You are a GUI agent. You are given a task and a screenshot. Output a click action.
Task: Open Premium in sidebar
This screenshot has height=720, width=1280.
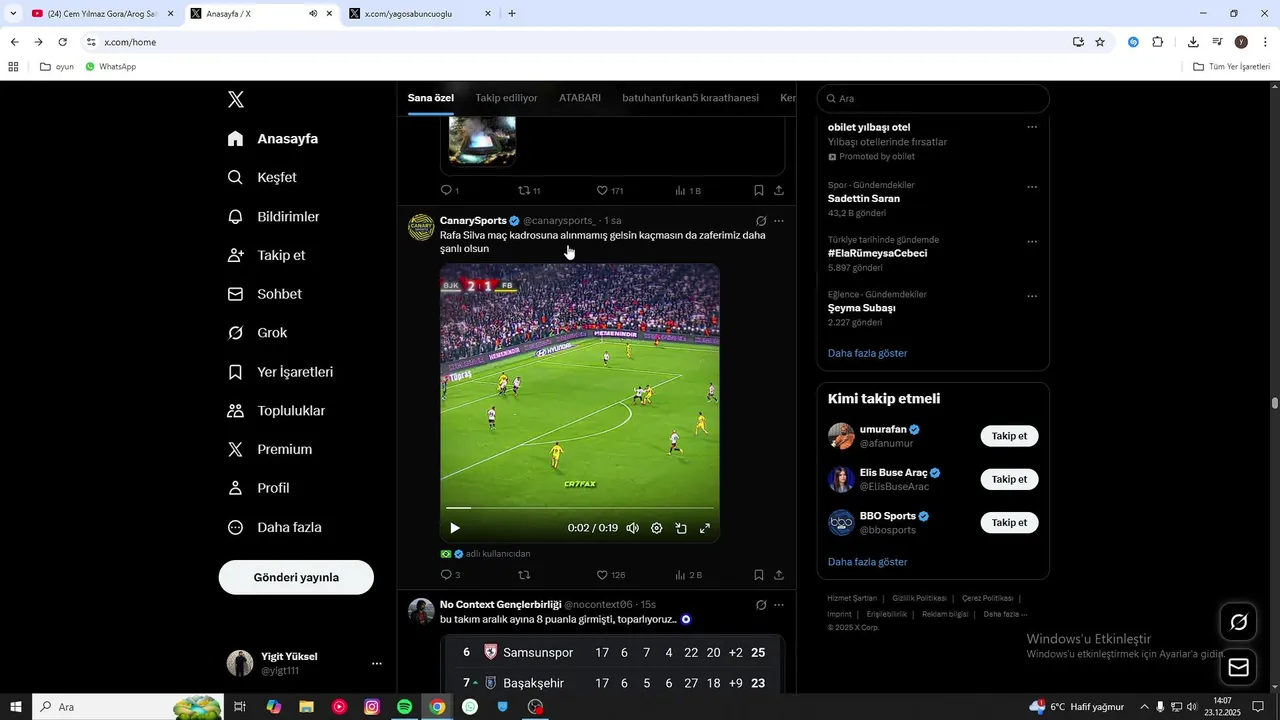pos(270,450)
